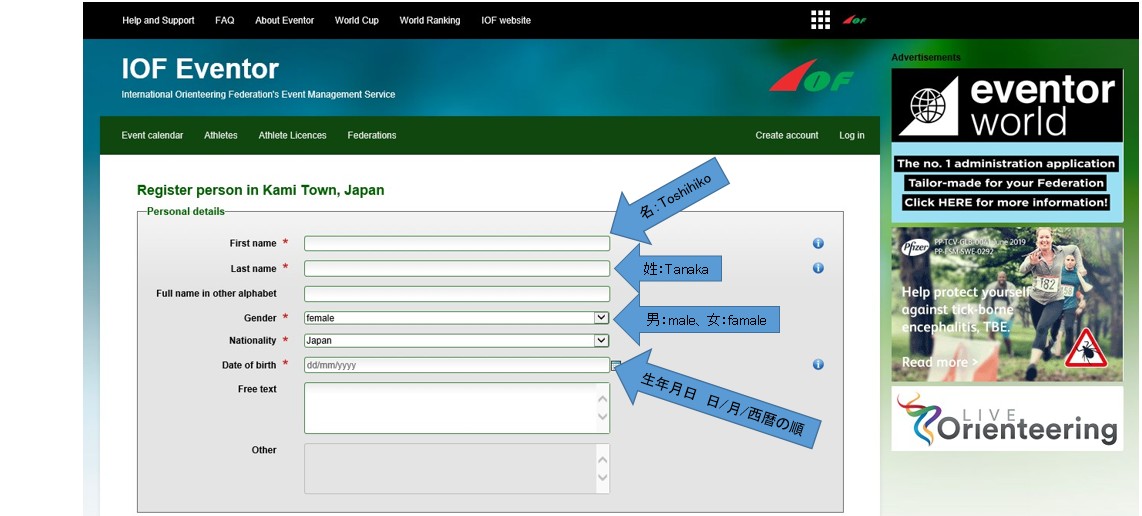
Task: Show info icon for First name
Action: click(818, 243)
